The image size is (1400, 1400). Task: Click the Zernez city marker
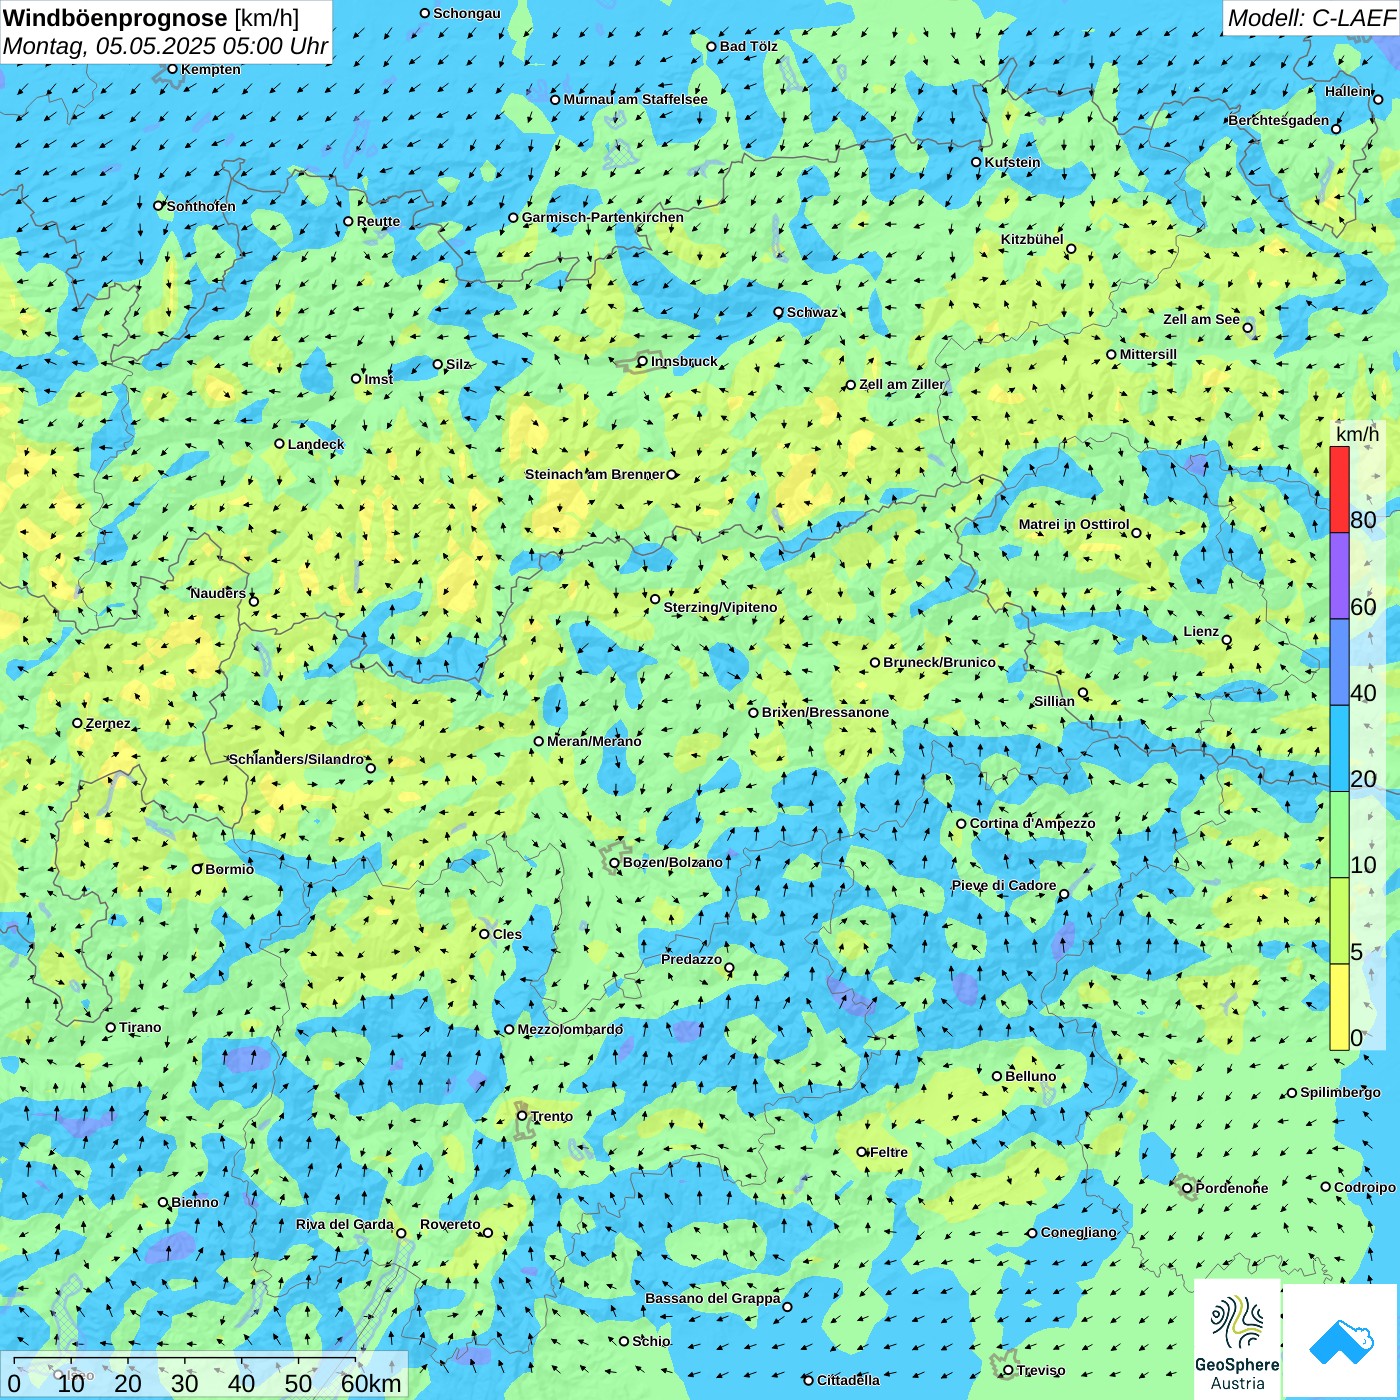point(77,723)
